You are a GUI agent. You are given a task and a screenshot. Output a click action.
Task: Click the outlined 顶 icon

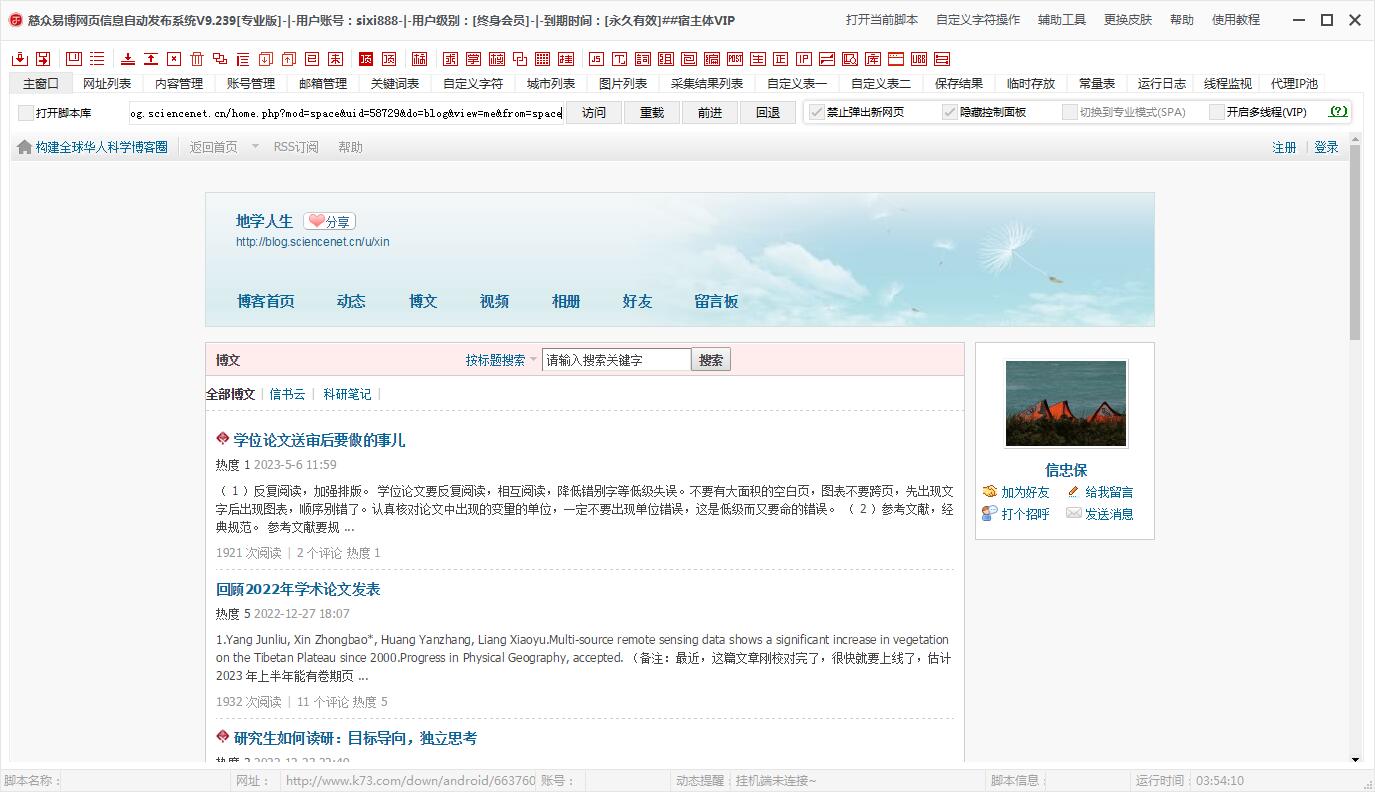(389, 59)
